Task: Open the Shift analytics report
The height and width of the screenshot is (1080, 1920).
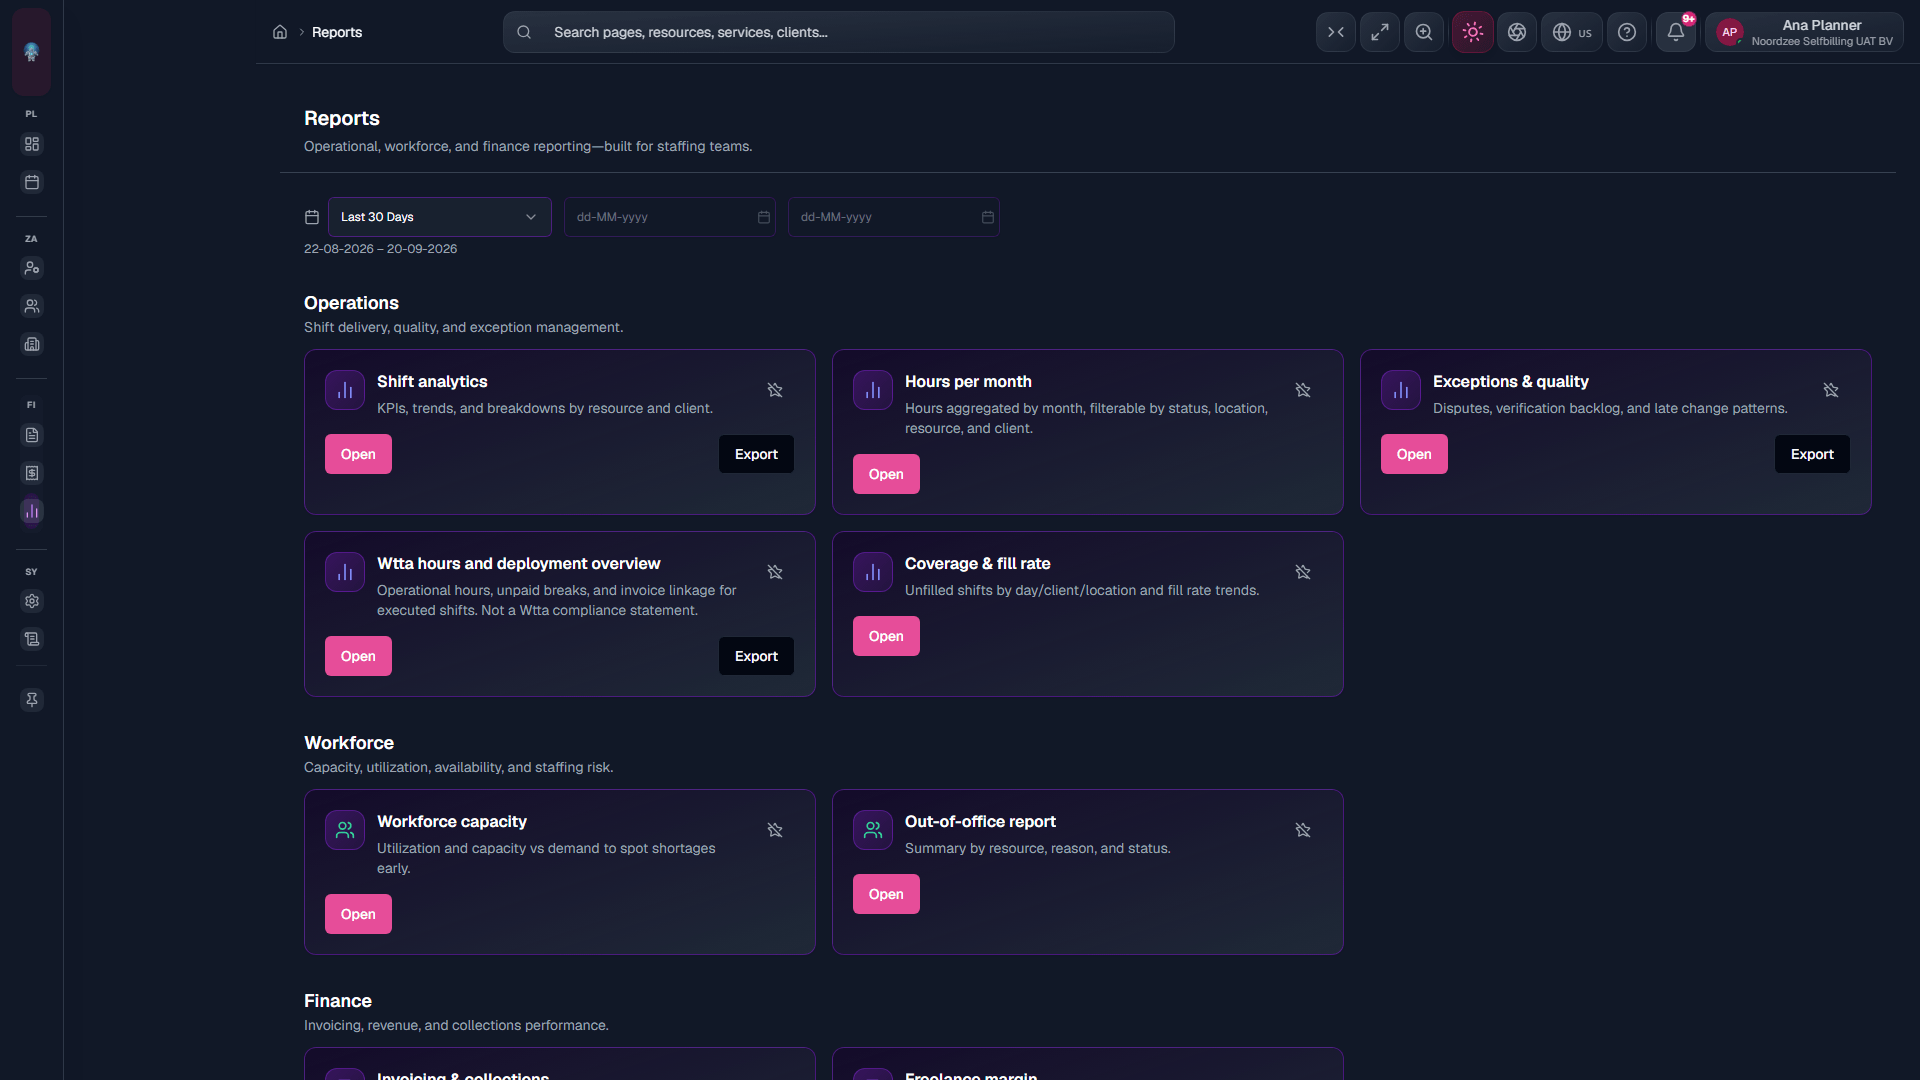Action: 358,454
